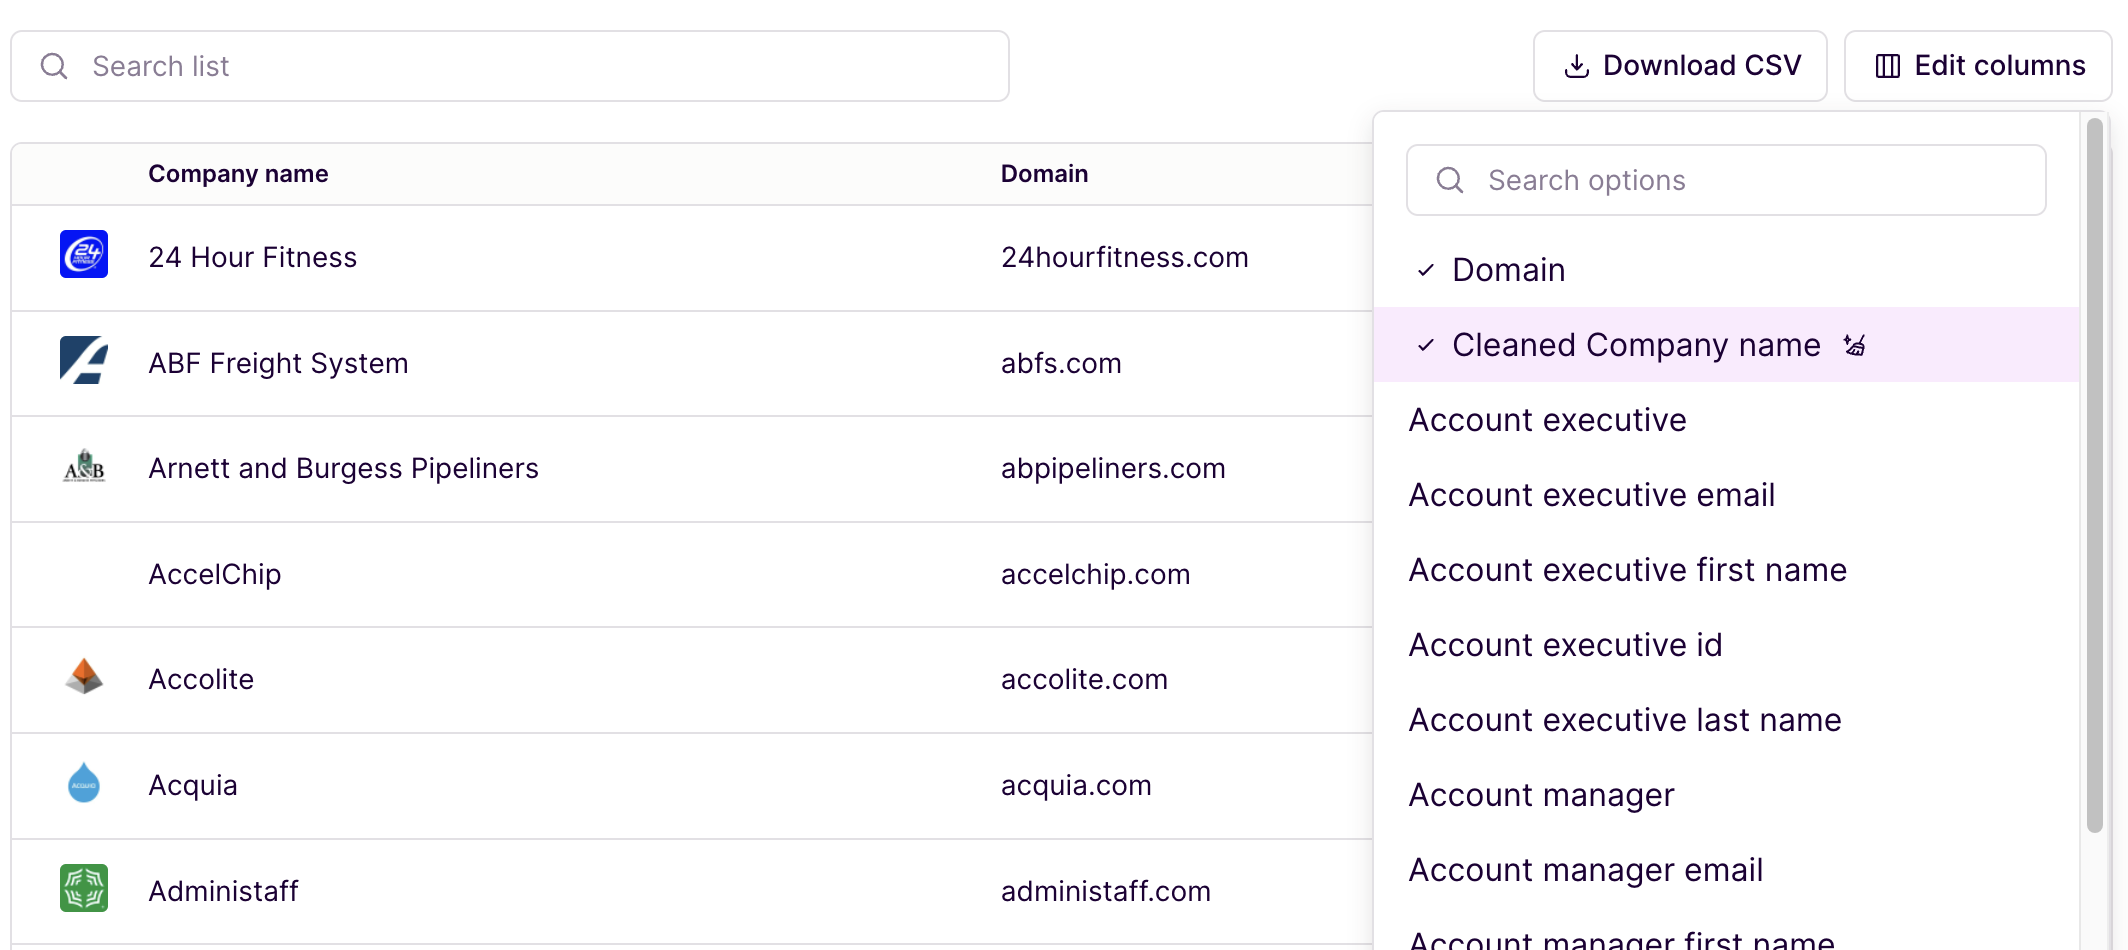Click the Acquia droplet logo
The image size is (2128, 950).
tap(84, 783)
